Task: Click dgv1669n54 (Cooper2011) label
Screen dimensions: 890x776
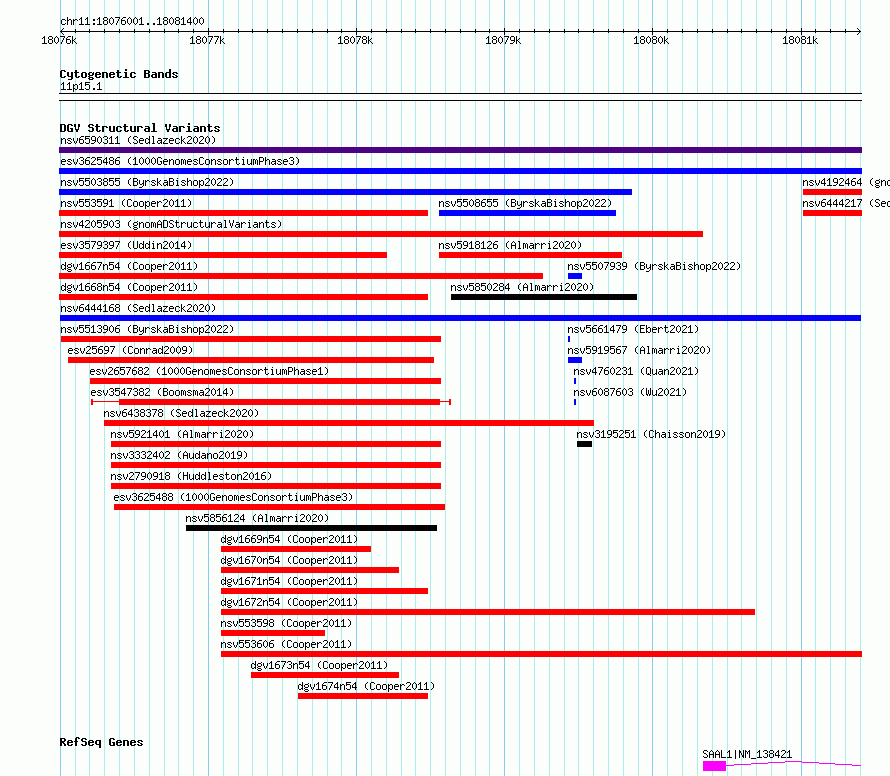Action: point(289,539)
